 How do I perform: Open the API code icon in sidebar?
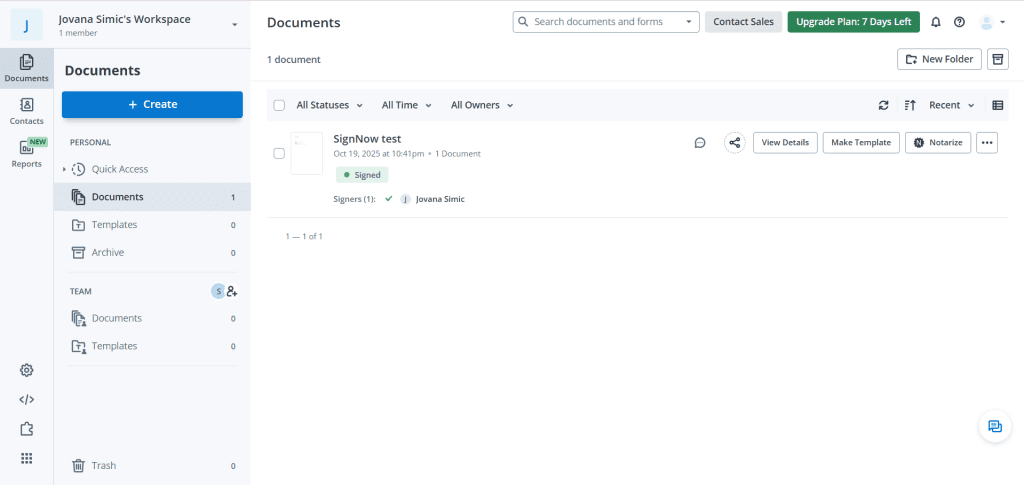(x=27, y=399)
